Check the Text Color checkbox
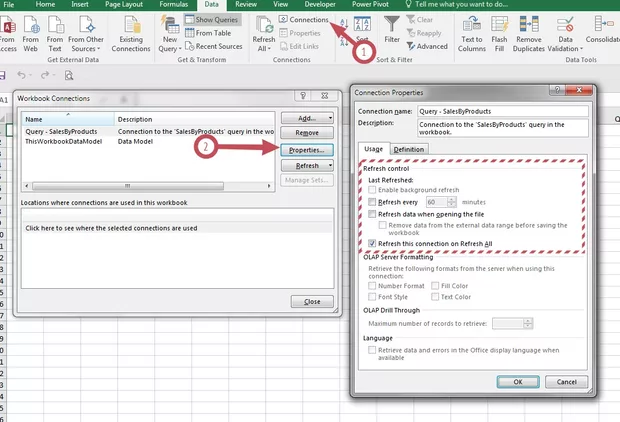This screenshot has width=620, height=422. [435, 297]
